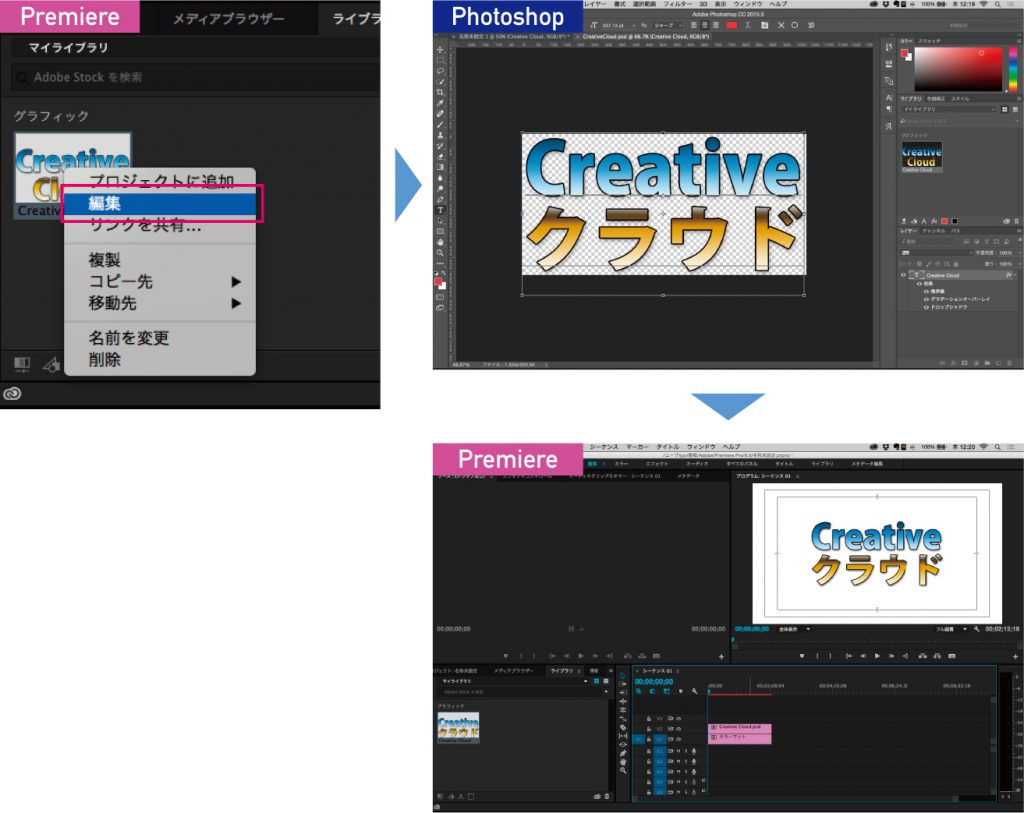This screenshot has height=813, width=1024.
Task: Toggle snap magnet in Premiere timeline header
Action: pos(652,691)
